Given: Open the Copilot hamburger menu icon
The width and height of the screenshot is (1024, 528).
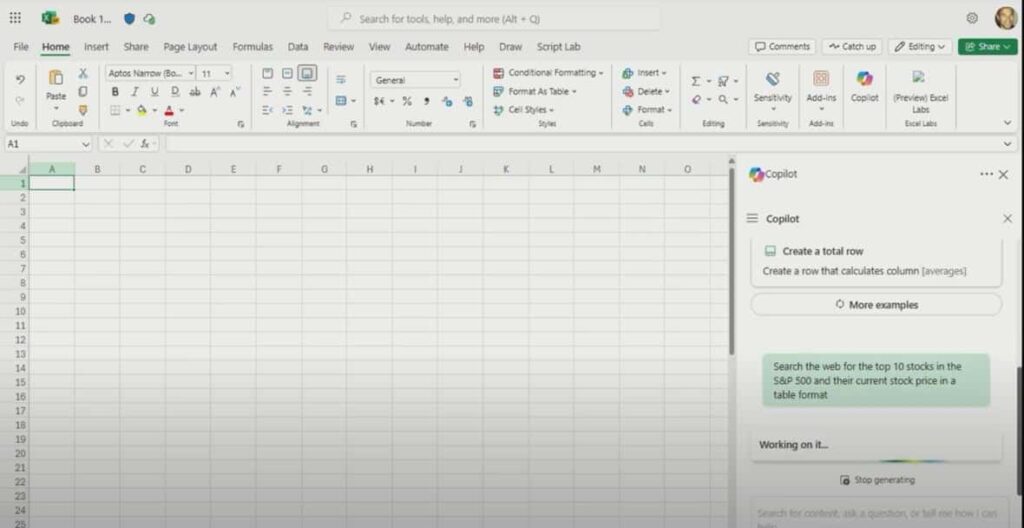Looking at the screenshot, I should point(752,218).
